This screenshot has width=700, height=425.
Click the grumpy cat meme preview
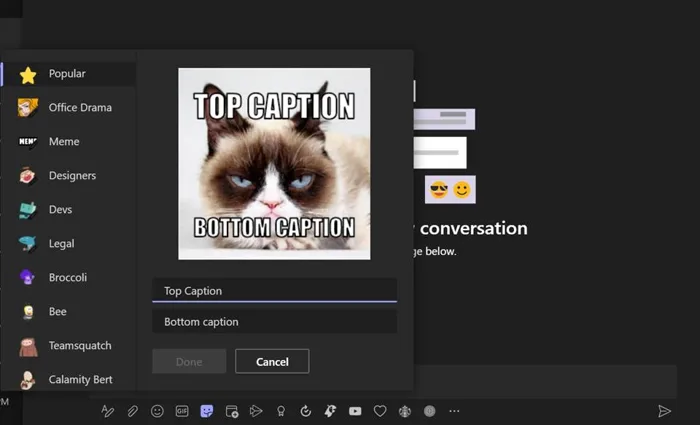[x=274, y=164]
